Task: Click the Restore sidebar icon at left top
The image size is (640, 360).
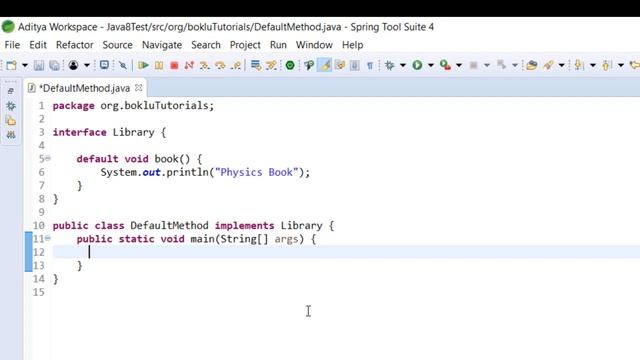Action: coord(11,91)
